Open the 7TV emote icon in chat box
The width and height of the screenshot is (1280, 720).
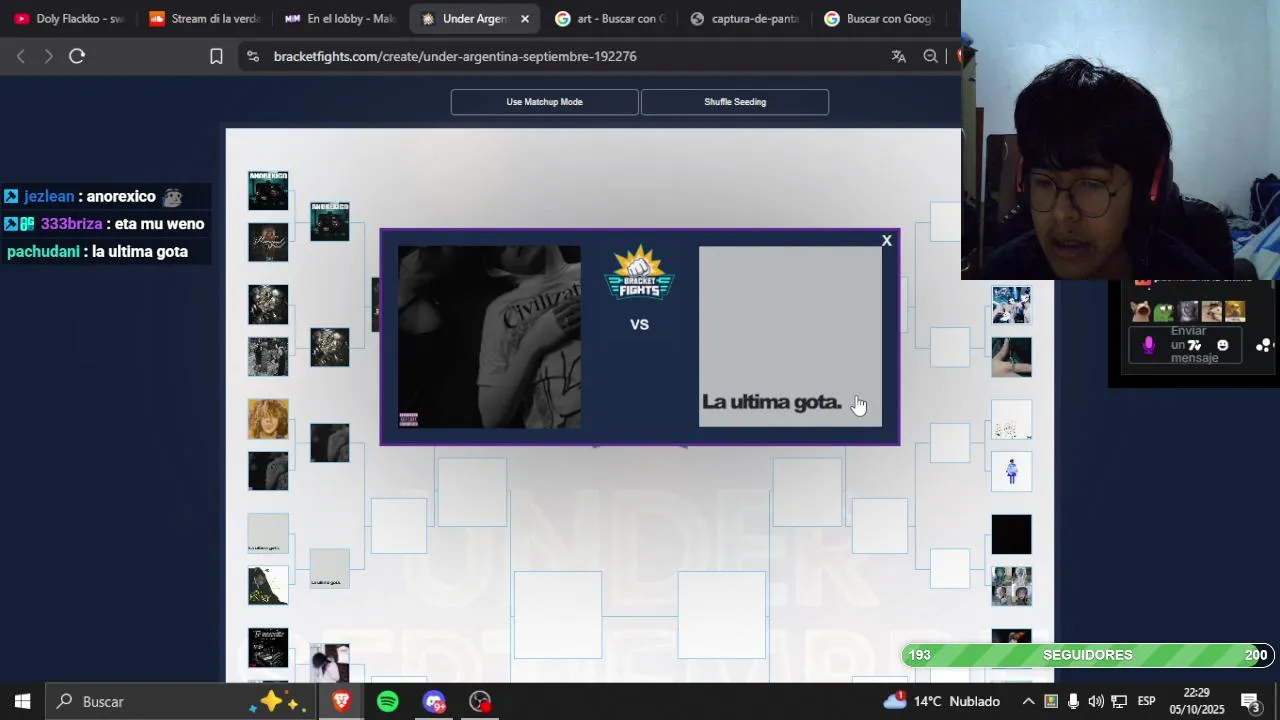[x=1195, y=345]
